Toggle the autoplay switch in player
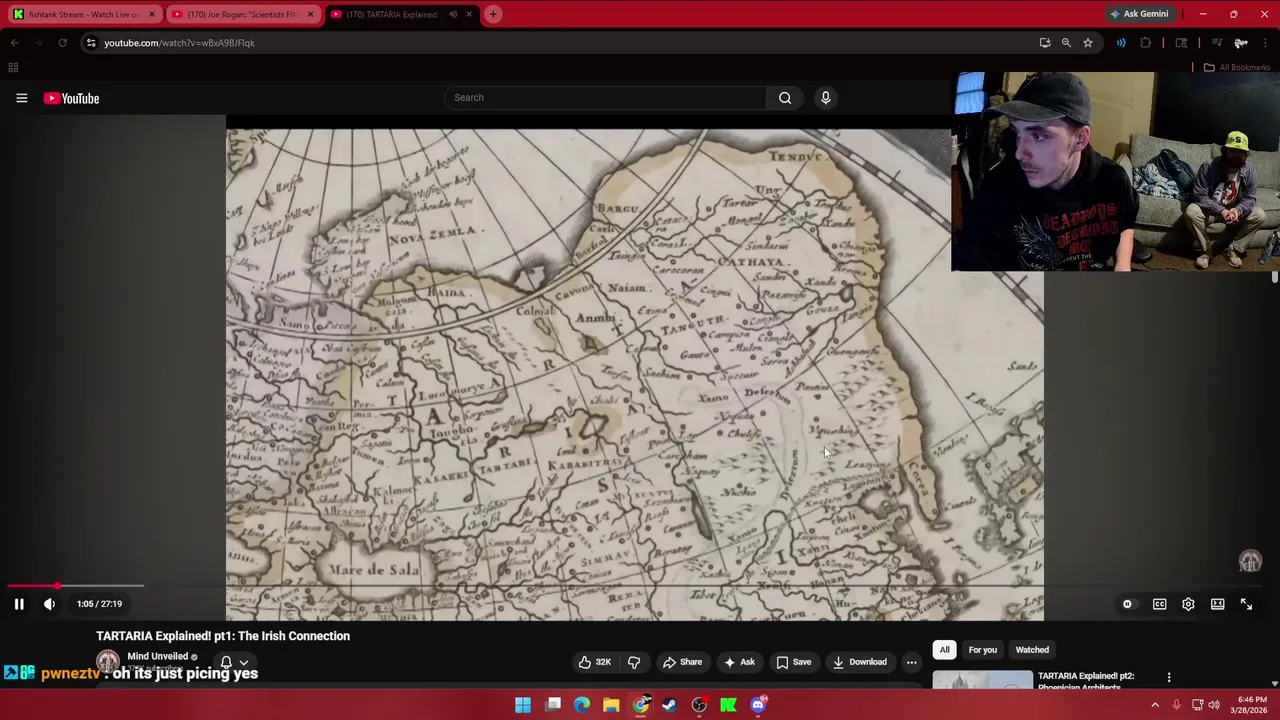1280x720 pixels. coord(1127,604)
